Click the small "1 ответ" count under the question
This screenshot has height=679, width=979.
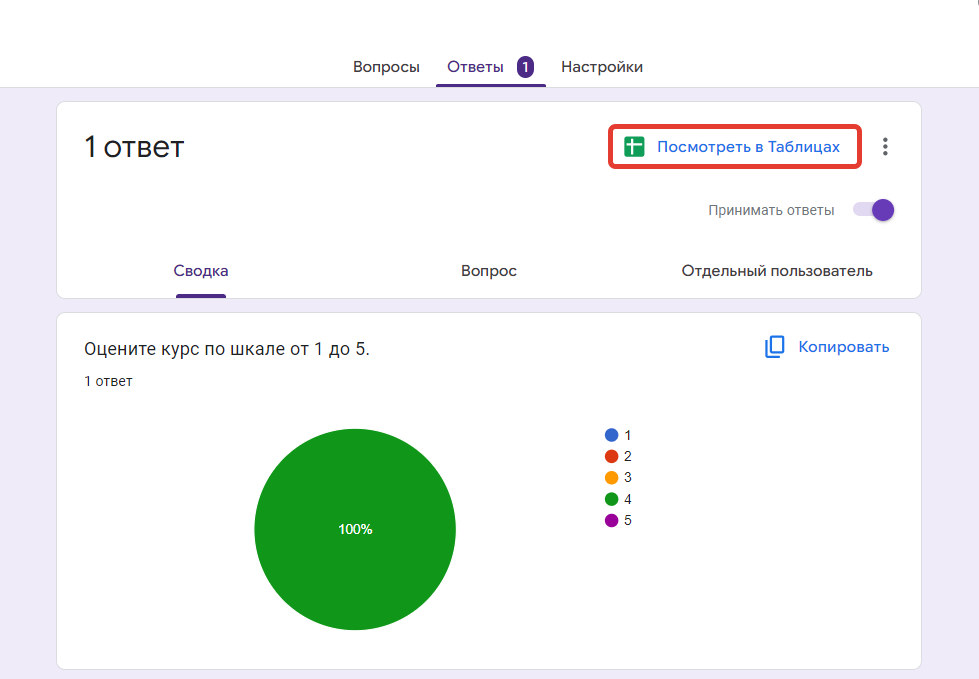click(x=108, y=381)
